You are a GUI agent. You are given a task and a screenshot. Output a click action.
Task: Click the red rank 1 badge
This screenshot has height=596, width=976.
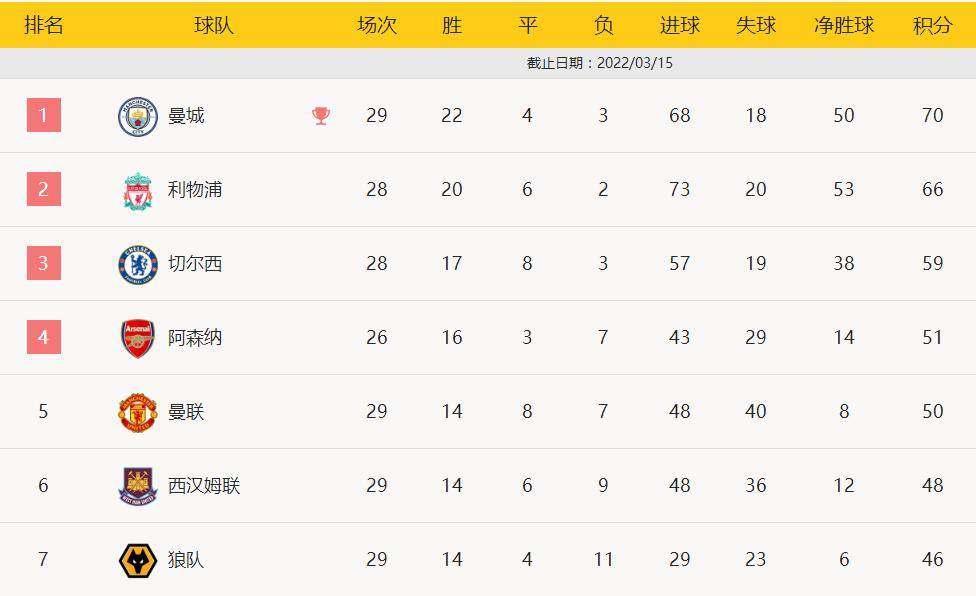[x=43, y=116]
